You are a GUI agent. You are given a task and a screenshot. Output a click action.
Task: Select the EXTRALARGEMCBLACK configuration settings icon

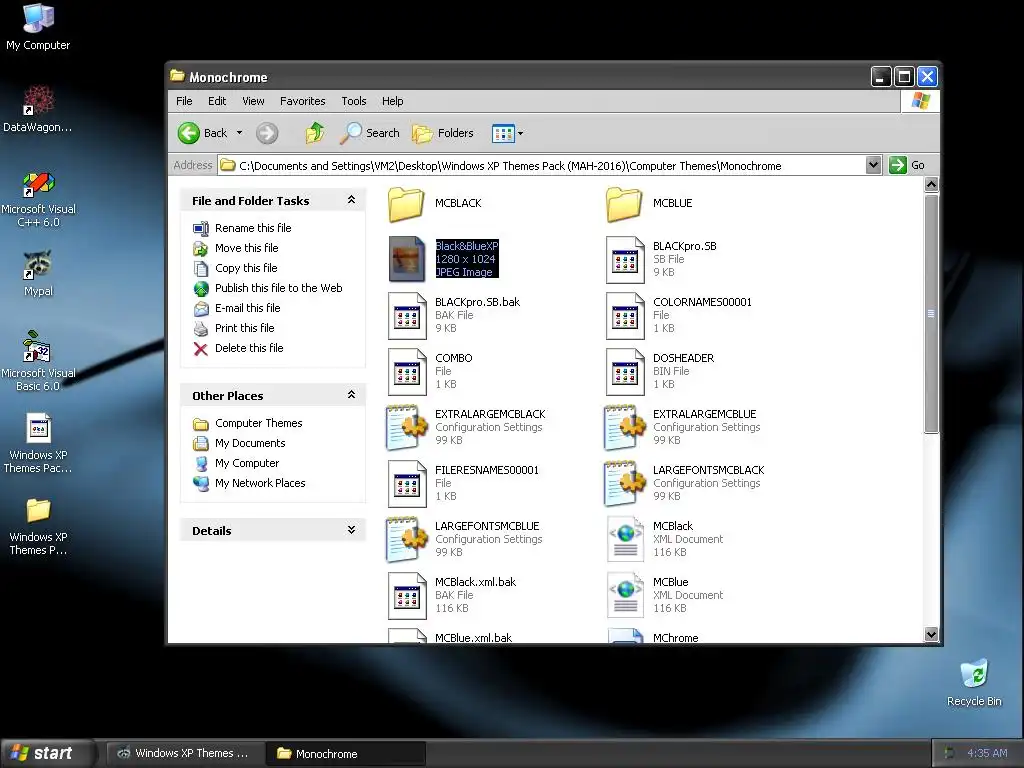point(406,428)
